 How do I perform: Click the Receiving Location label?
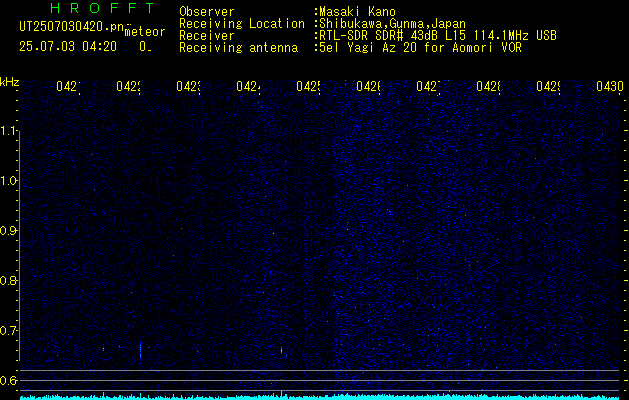242,24
